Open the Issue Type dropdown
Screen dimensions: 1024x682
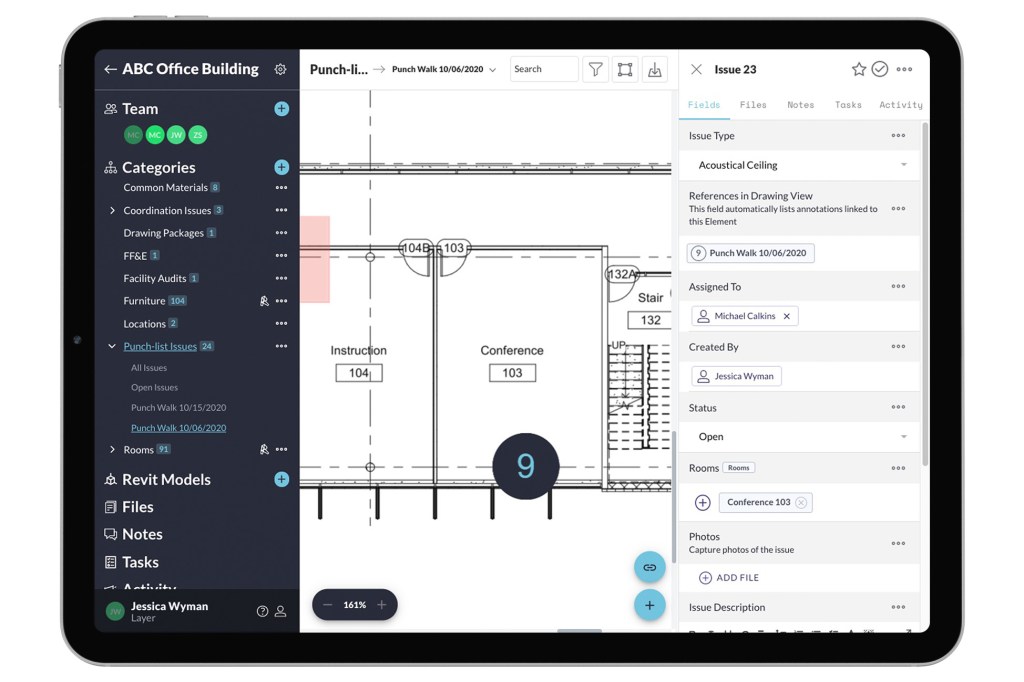pos(800,165)
